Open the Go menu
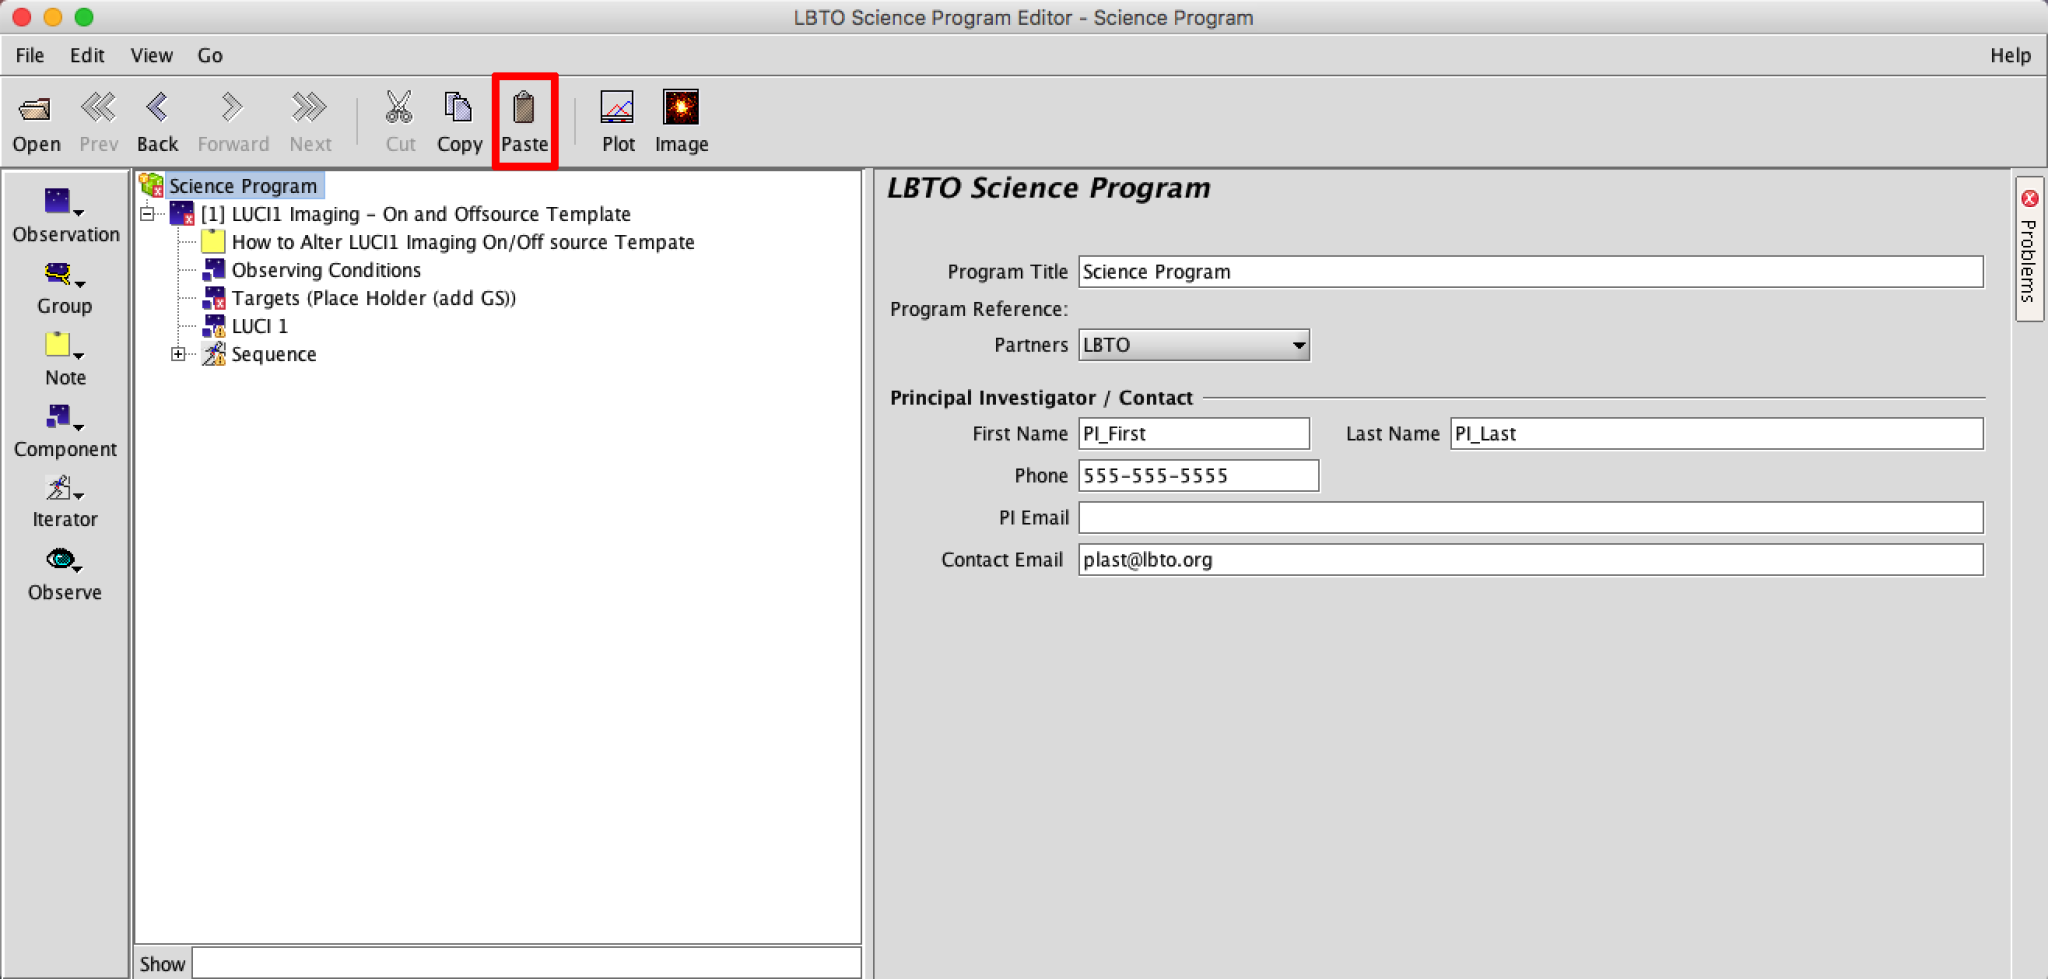The height and width of the screenshot is (979, 2048). pos(210,55)
